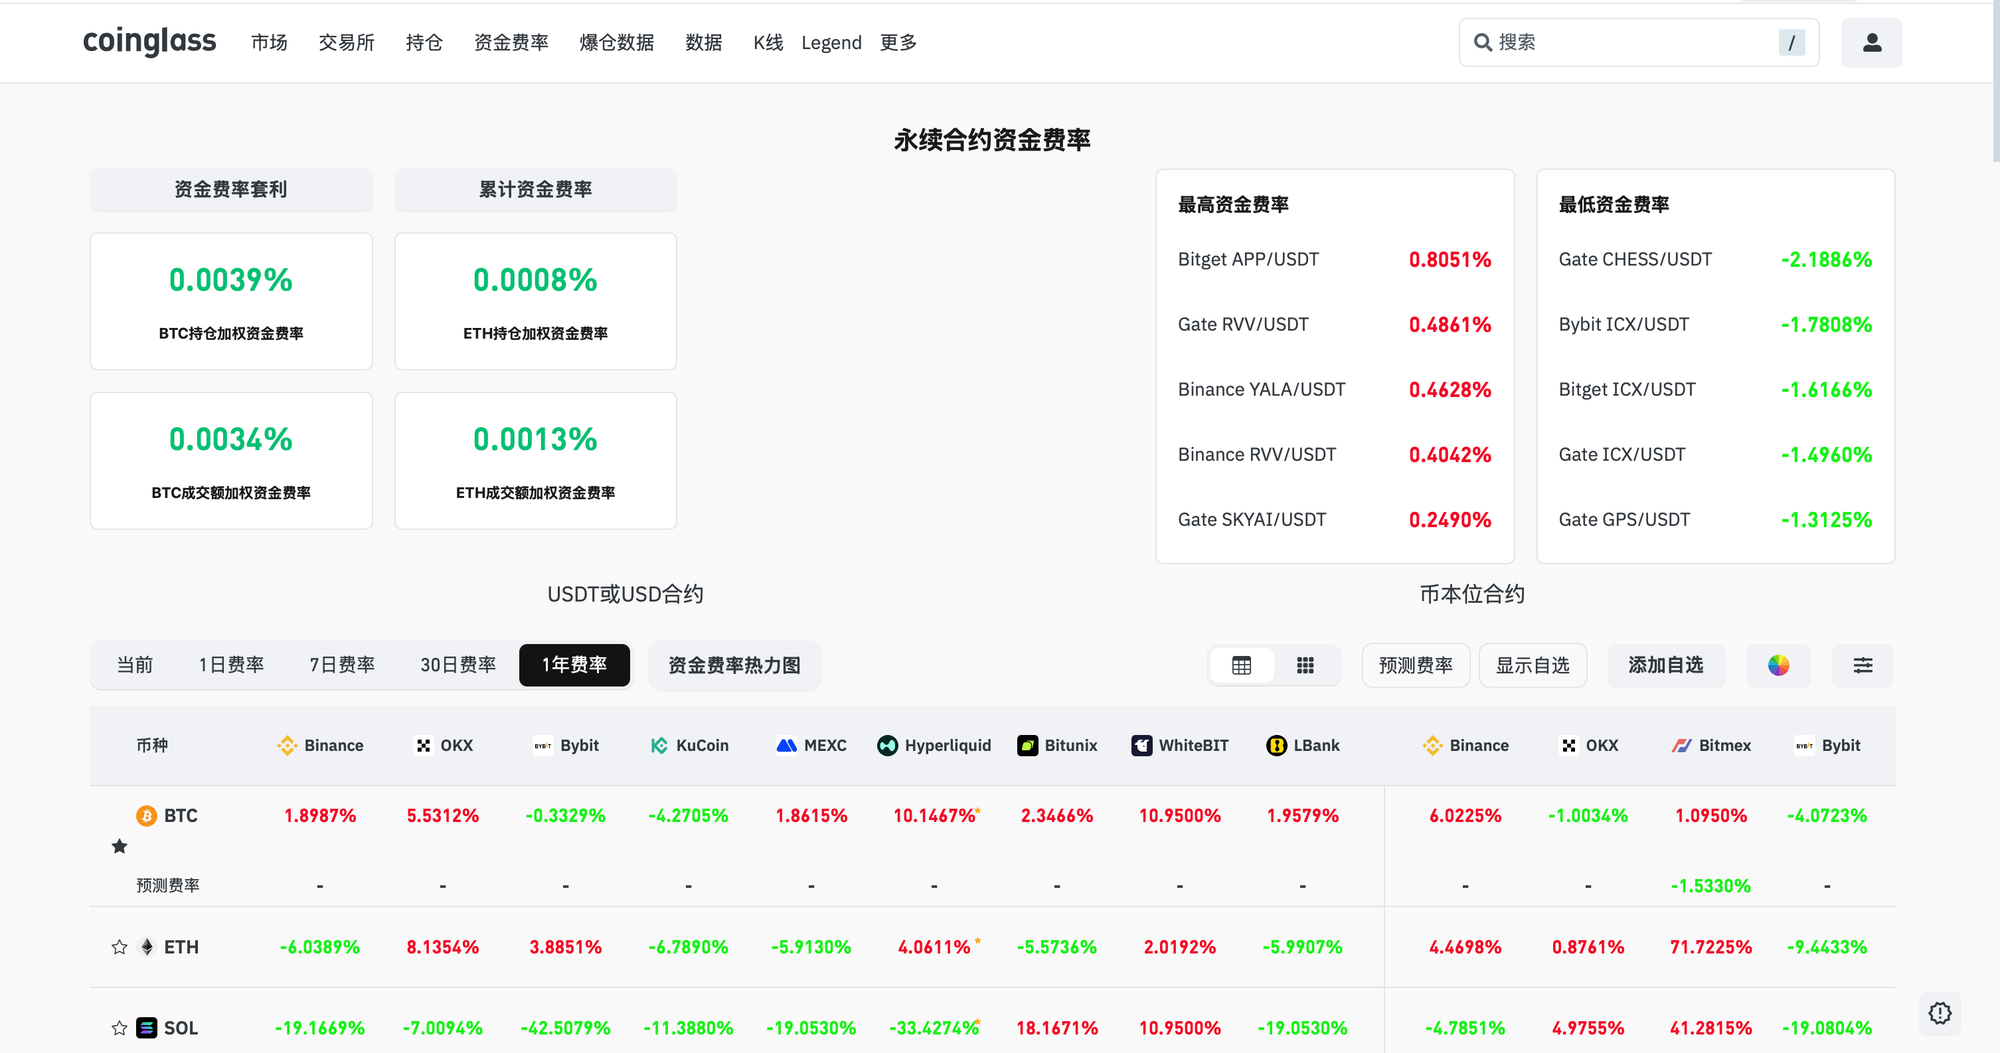Open the Legend menu item
Viewport: 2000px width, 1053px height.
click(x=831, y=43)
